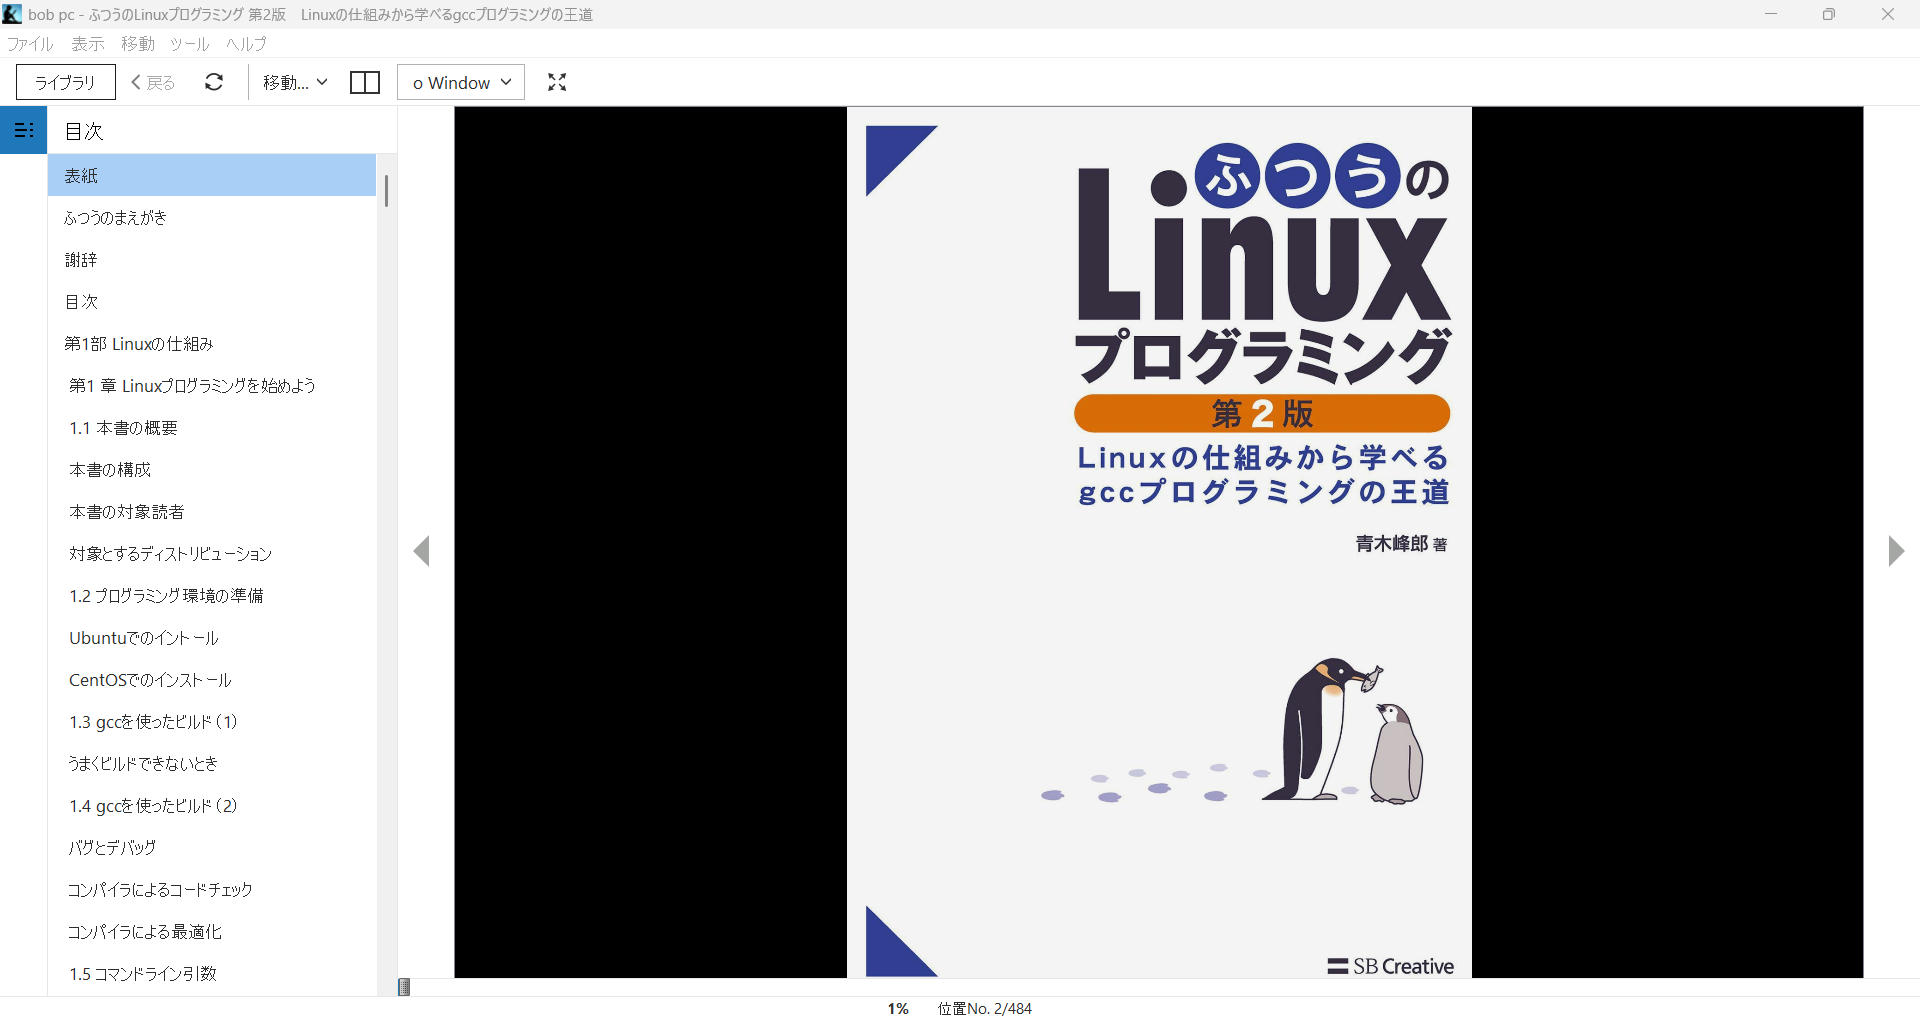Select コンパイラによるコードチェック entry

pos(212,889)
